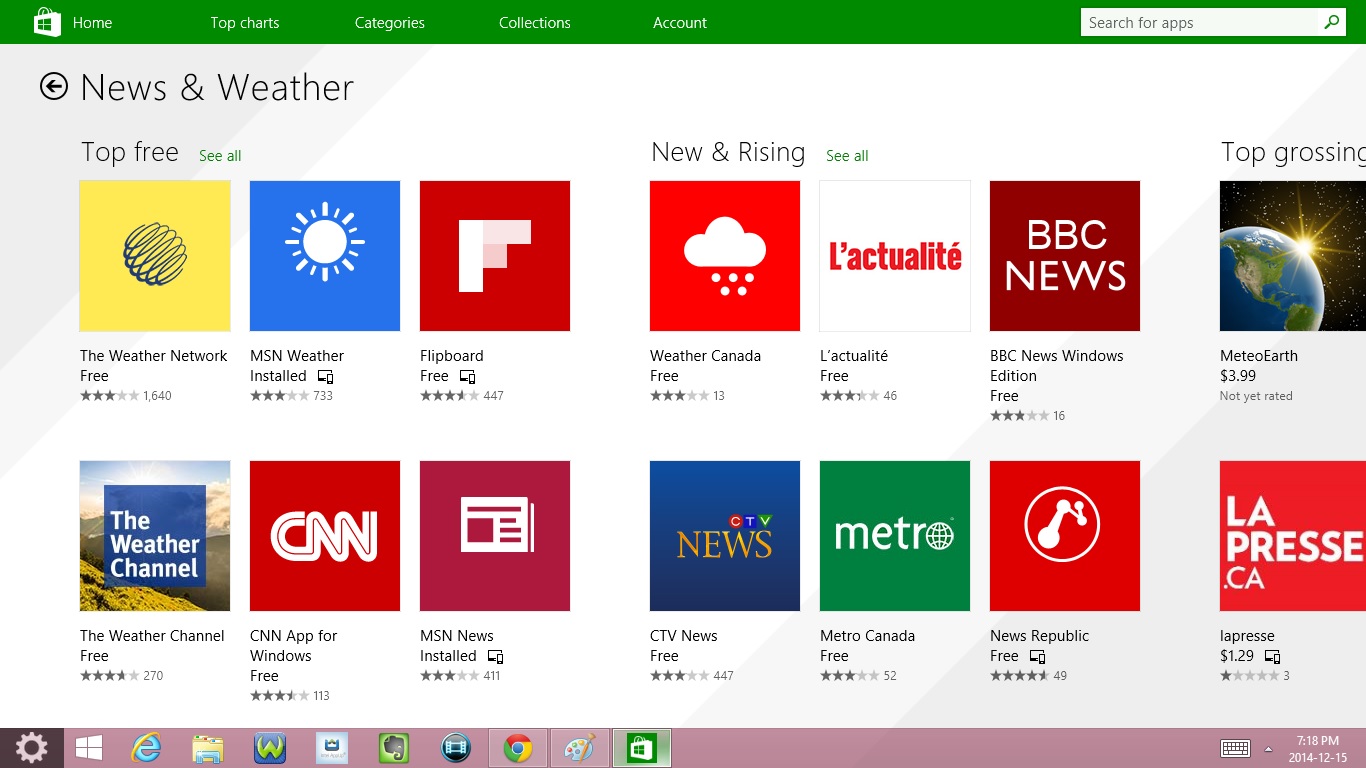Show hidden system tray icons

(1268, 748)
